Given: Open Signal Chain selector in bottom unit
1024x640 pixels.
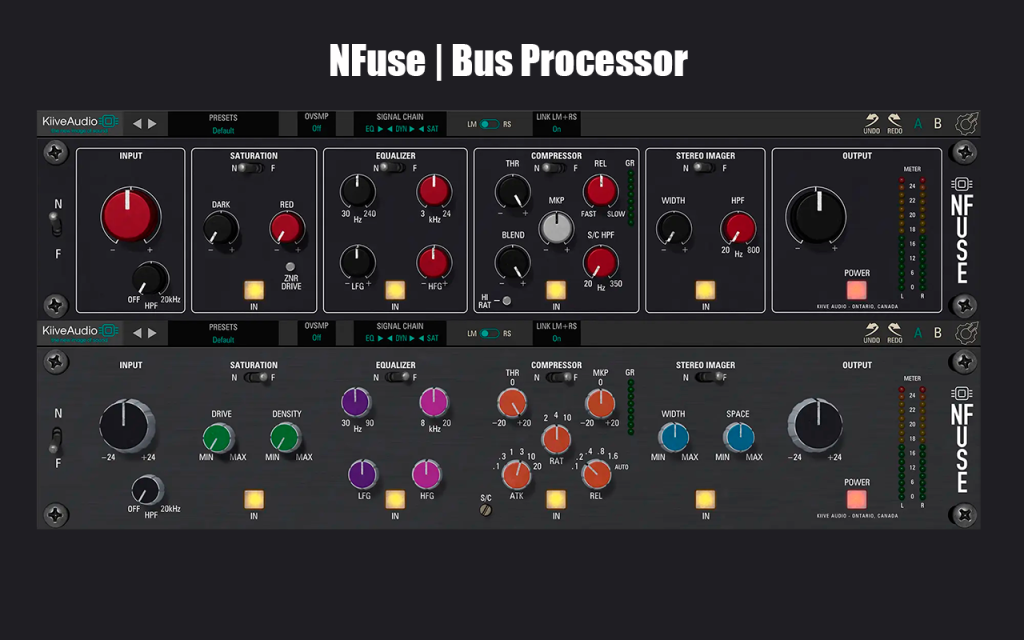Looking at the screenshot, I should [400, 332].
